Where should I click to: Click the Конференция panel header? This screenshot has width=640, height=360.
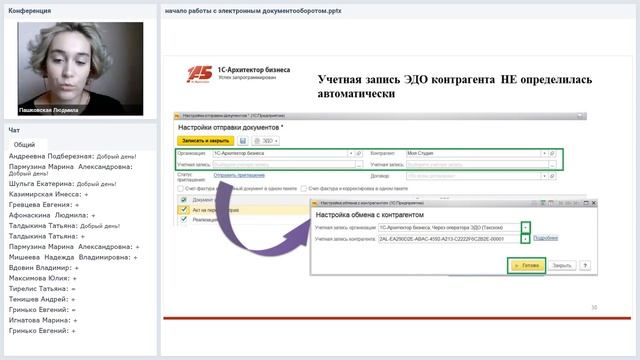point(30,11)
